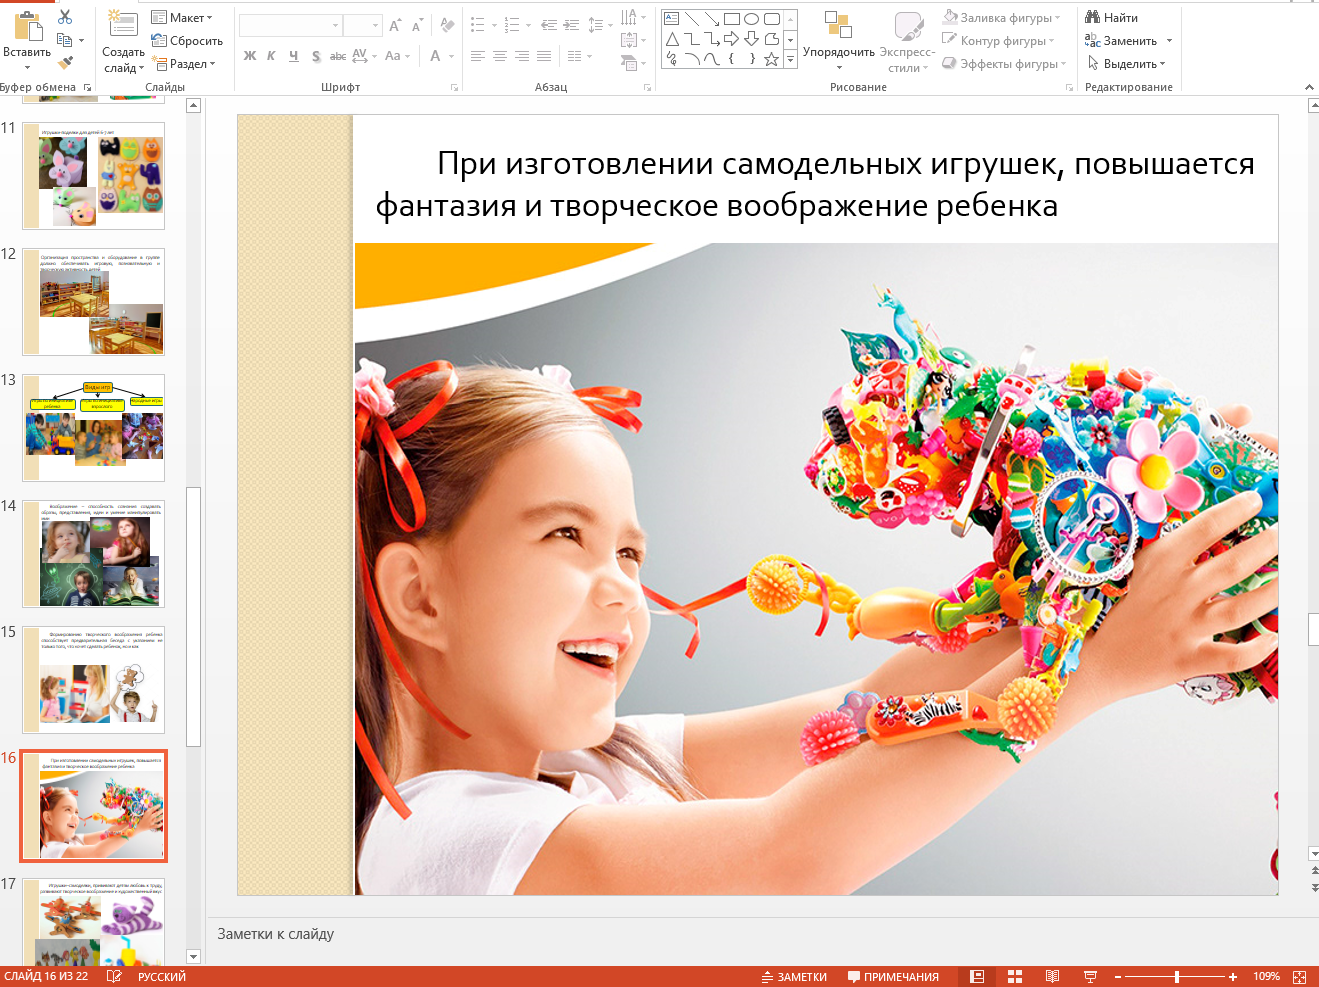1319x987 pixels.
Task: Justify the text alignment
Action: point(544,56)
